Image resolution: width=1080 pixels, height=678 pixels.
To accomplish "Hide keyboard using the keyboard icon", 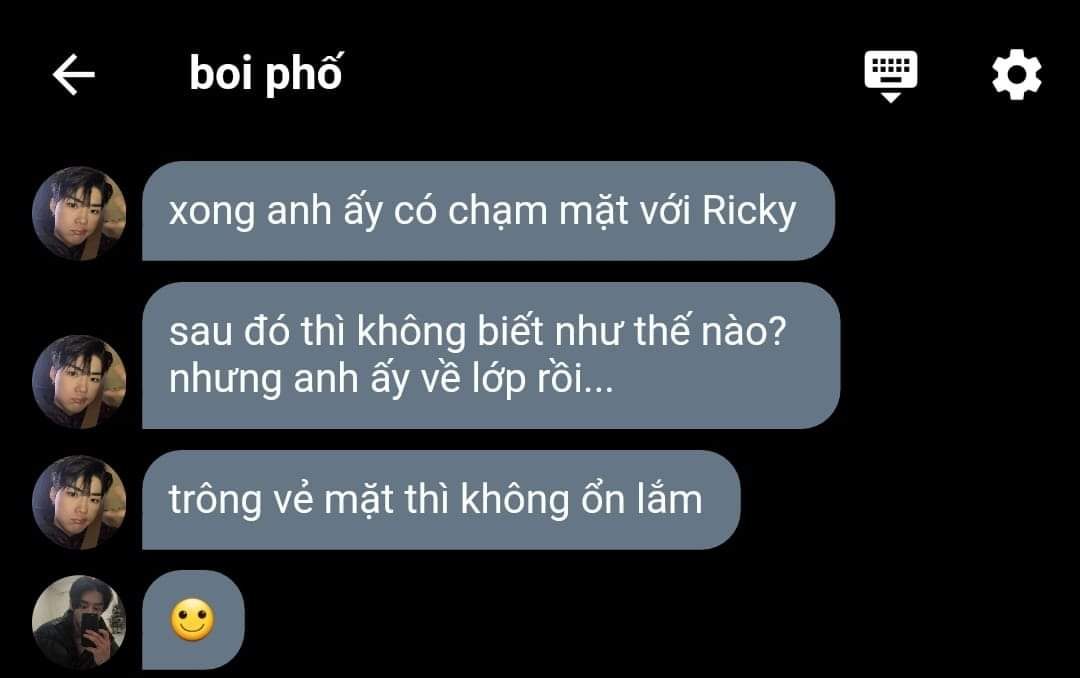I will [x=891, y=75].
